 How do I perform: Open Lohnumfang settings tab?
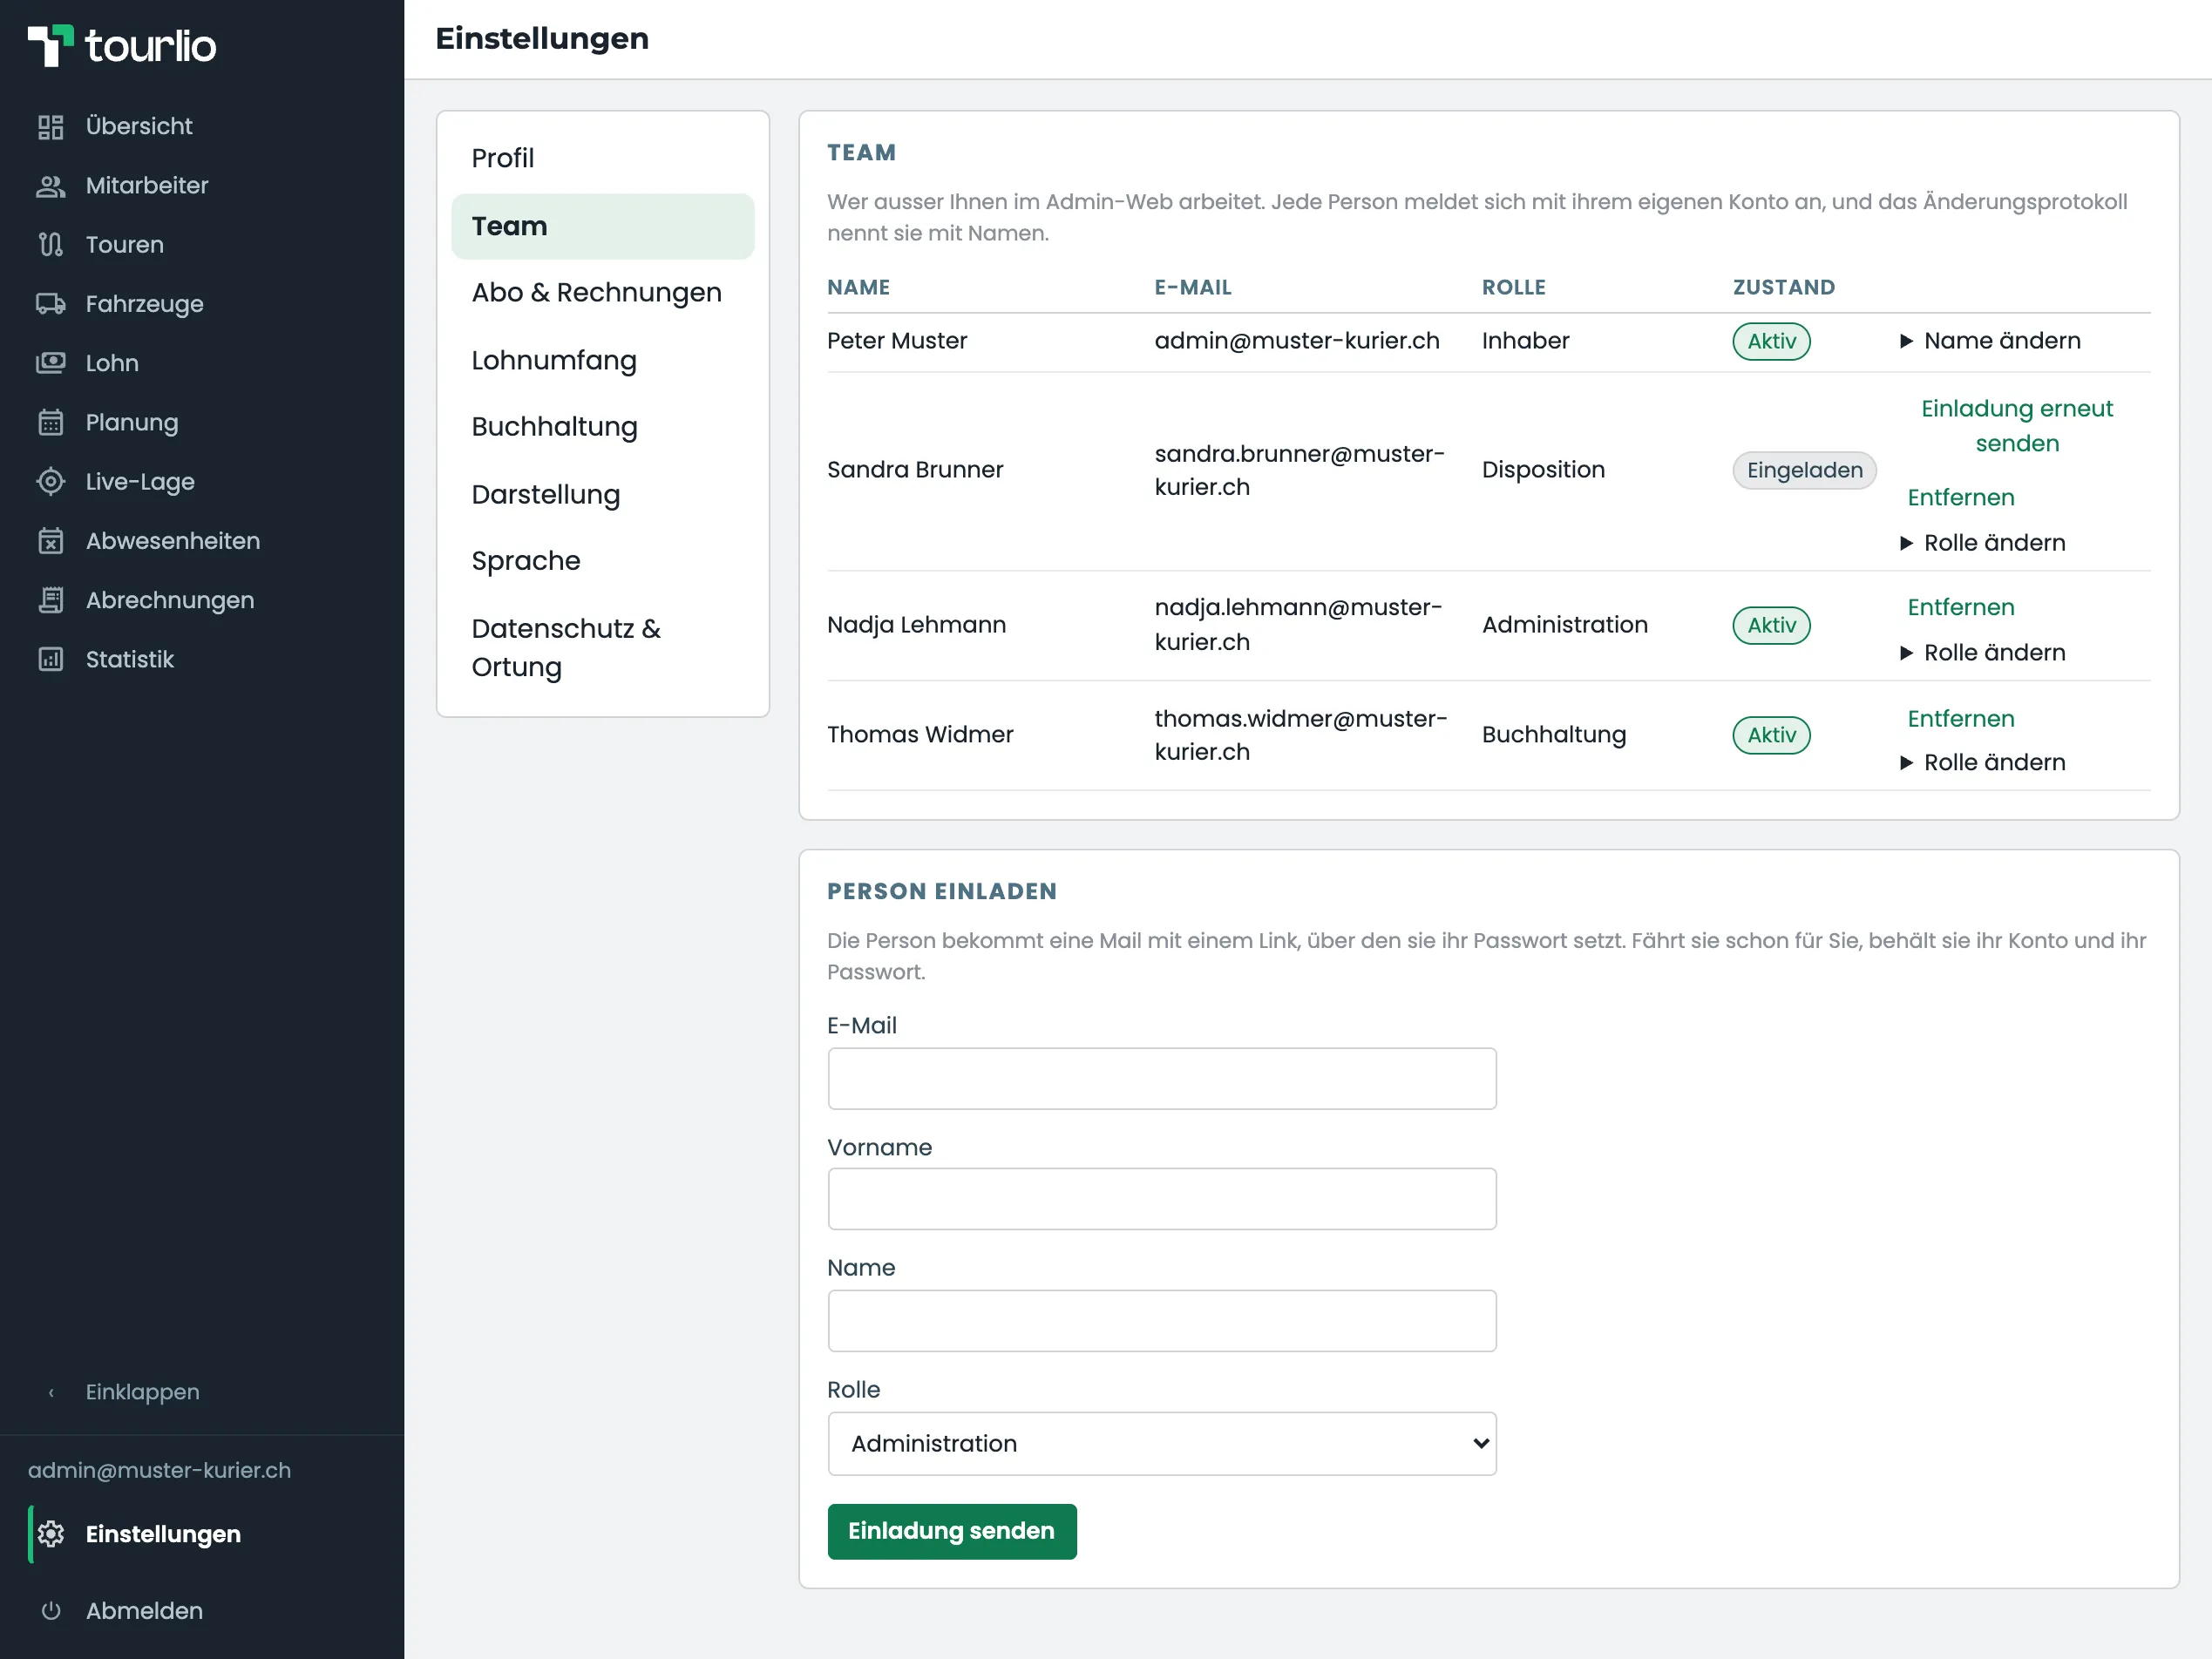603,360
